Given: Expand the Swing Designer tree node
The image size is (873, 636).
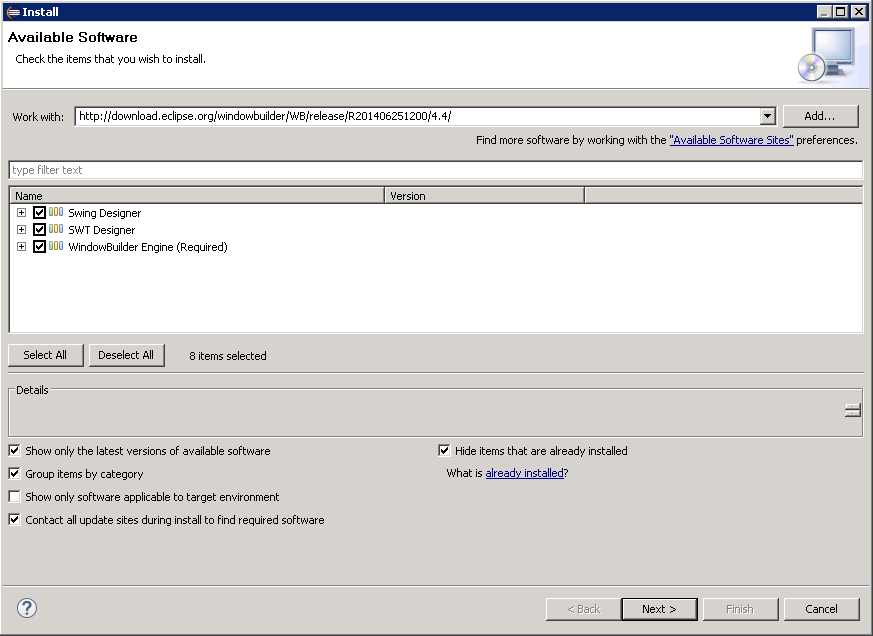Looking at the screenshot, I should 21,212.
